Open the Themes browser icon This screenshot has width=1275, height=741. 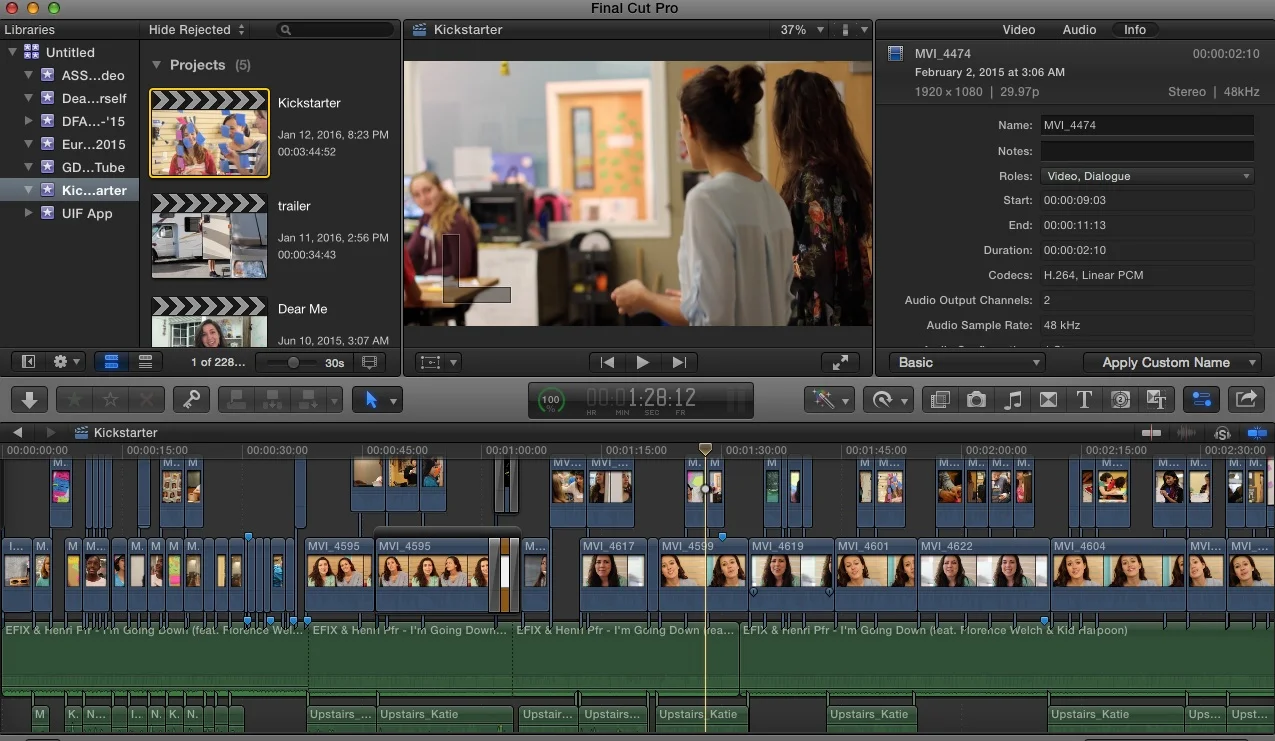[x=1156, y=400]
